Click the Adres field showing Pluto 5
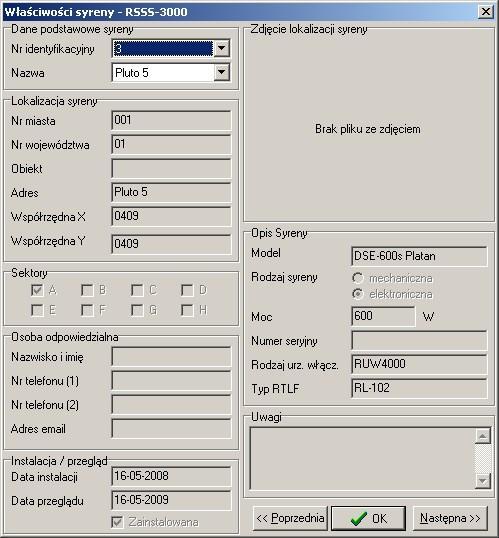 point(171,192)
